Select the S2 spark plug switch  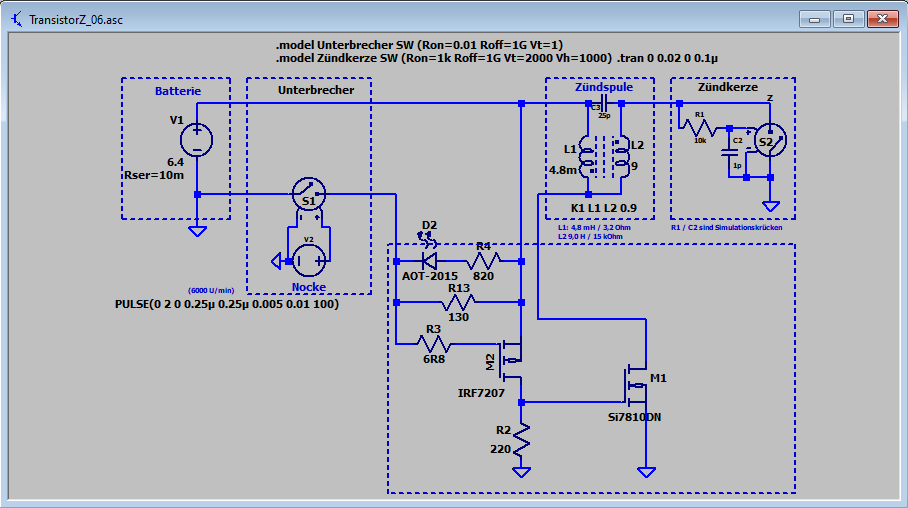768,142
